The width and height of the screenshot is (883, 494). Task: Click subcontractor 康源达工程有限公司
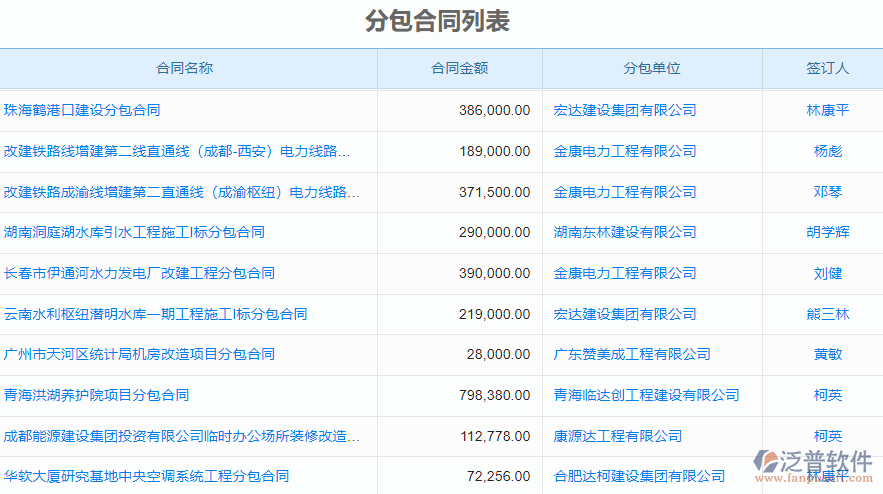click(x=618, y=436)
